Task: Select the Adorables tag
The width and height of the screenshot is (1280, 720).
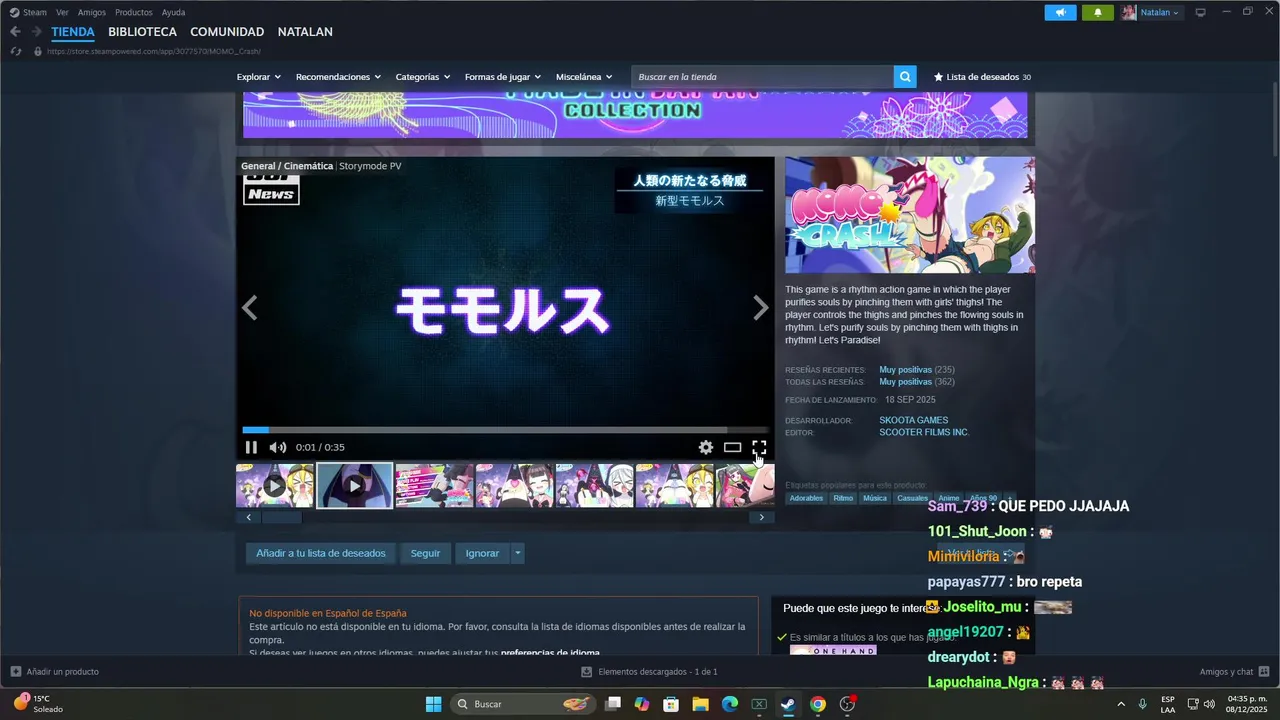Action: point(806,498)
